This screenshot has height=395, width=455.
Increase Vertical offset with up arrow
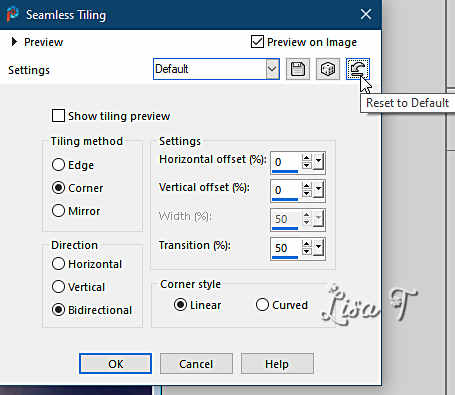307,186
